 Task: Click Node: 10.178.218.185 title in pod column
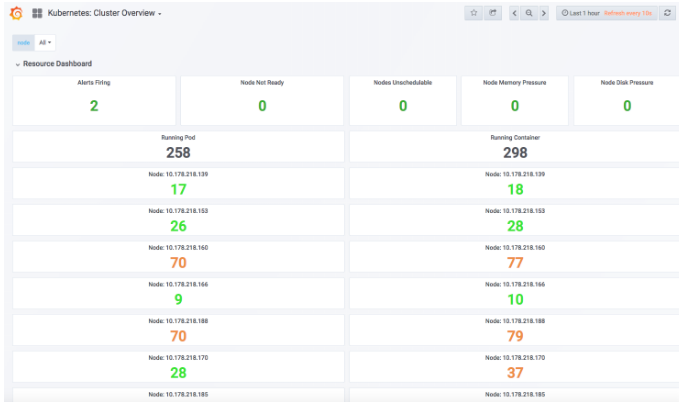pyautogui.click(x=178, y=395)
